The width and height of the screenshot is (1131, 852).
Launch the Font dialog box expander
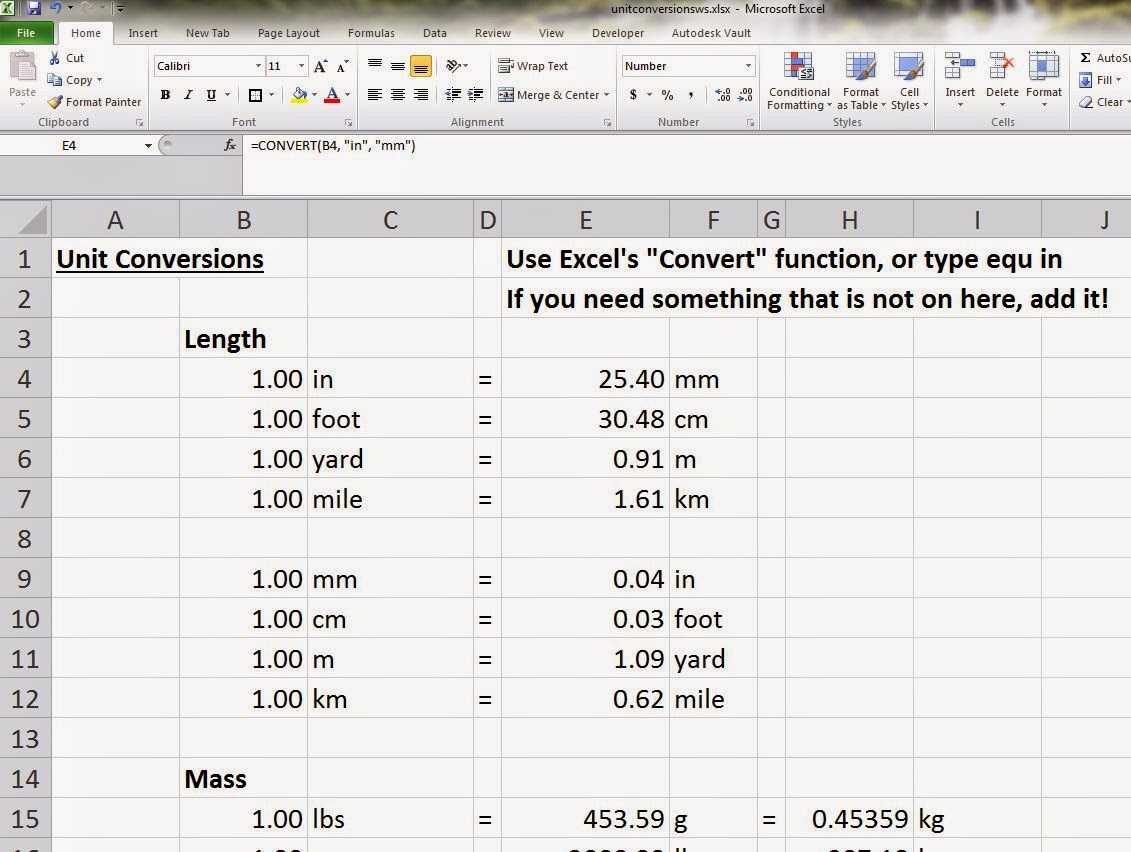tap(348, 123)
